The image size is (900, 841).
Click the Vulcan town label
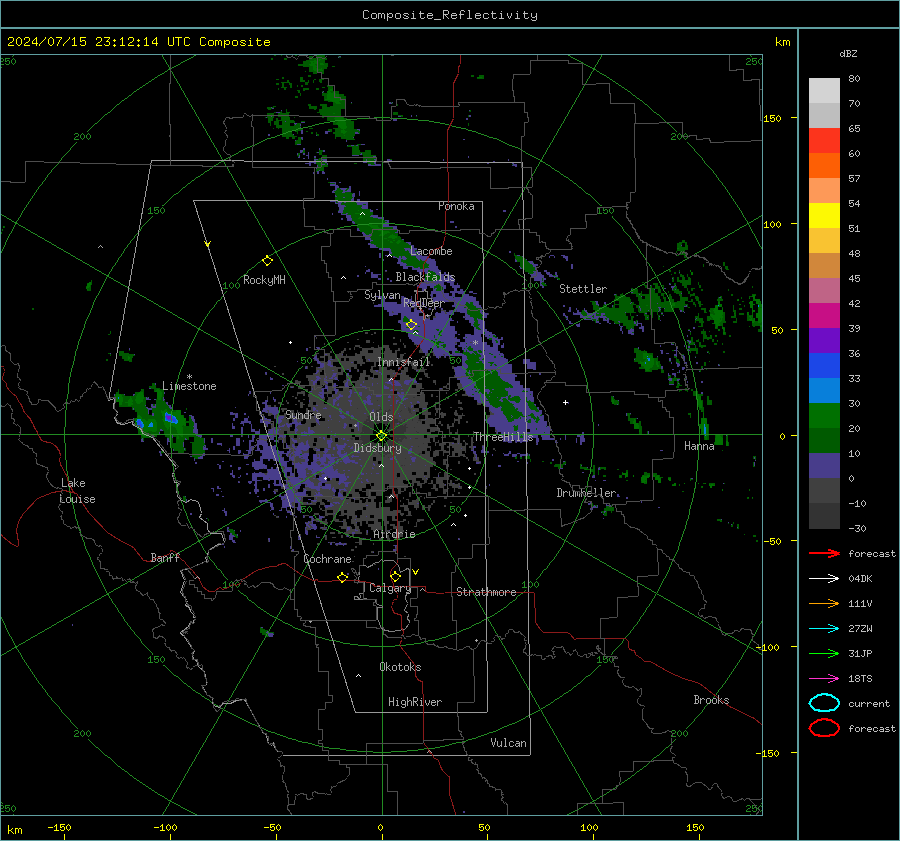pos(509,743)
